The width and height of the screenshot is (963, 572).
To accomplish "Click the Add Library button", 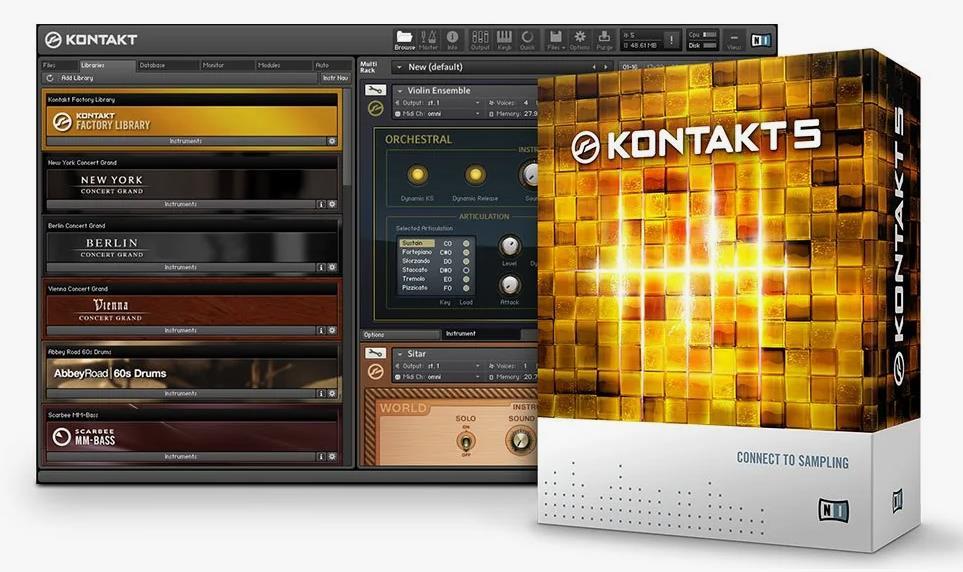I will (x=77, y=77).
